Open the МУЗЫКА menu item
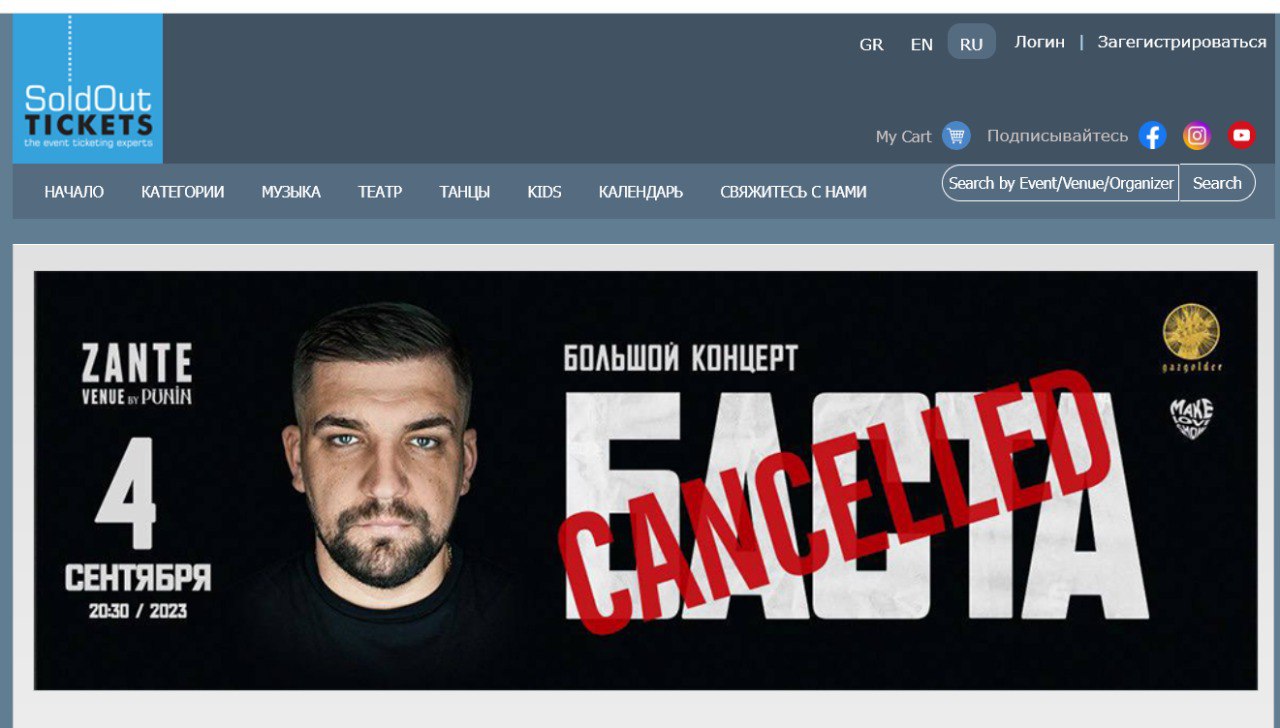Screen dimensions: 1280x728 pyautogui.click(x=291, y=192)
